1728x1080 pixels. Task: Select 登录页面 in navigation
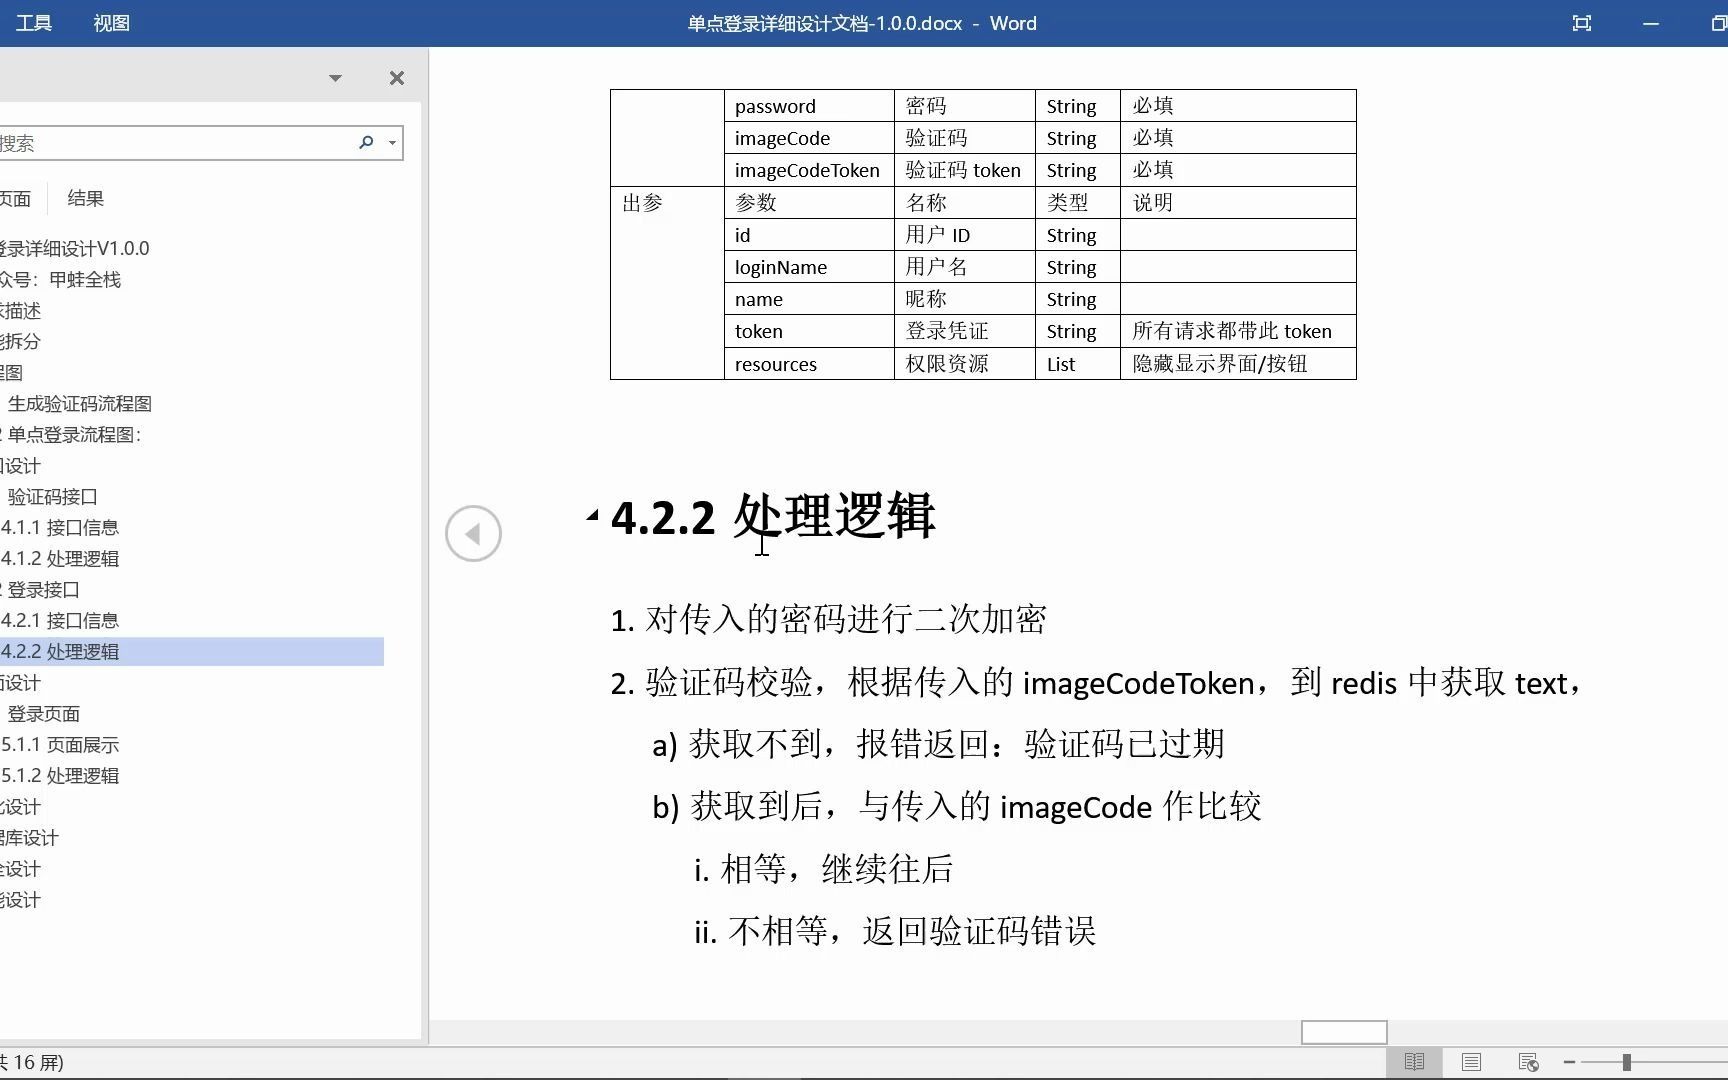[43, 714]
